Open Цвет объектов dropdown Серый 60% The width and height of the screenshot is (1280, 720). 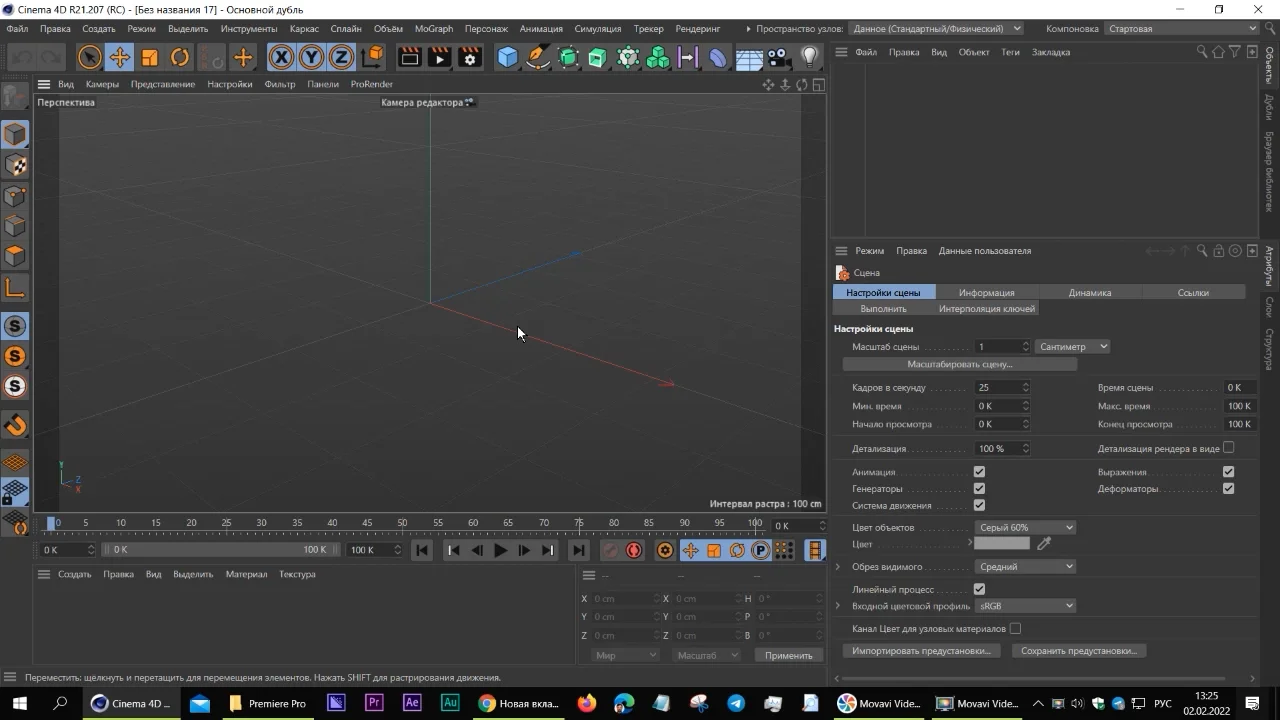(x=1025, y=528)
